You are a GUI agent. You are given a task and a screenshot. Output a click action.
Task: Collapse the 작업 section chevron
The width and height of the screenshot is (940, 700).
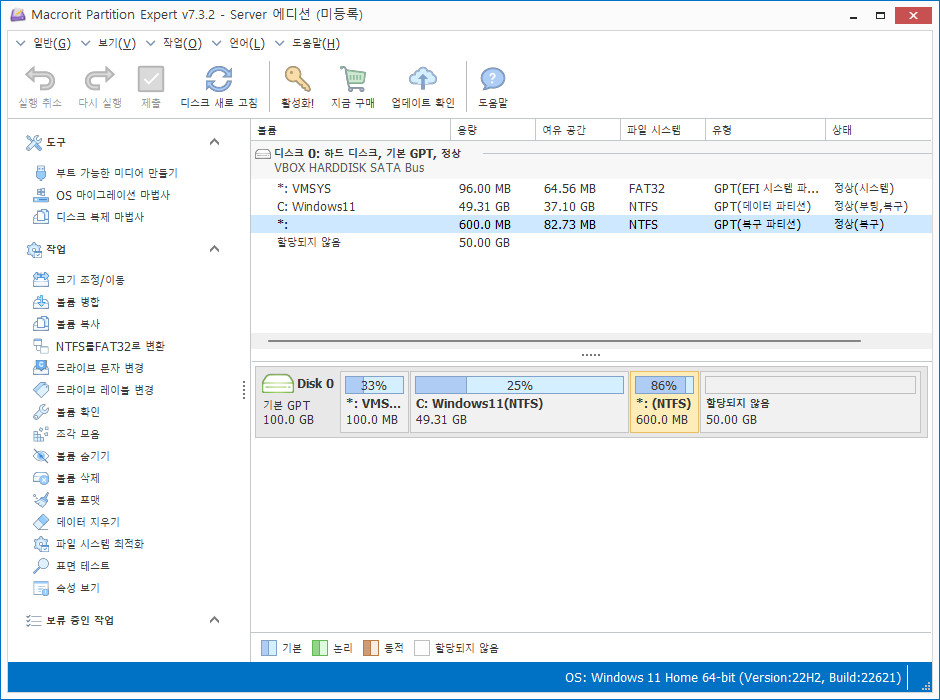[x=214, y=249]
